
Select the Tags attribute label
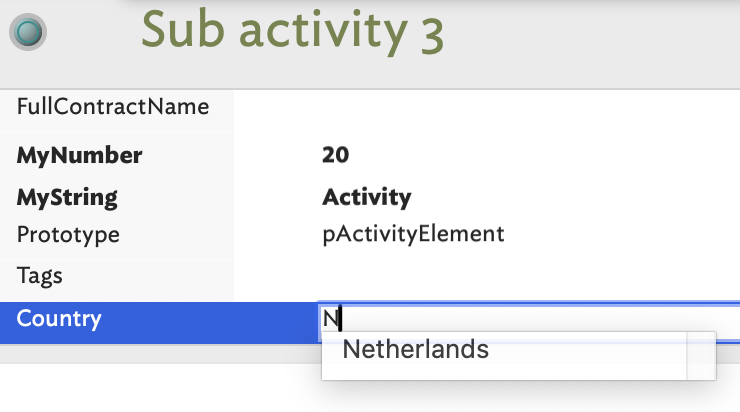click(x=39, y=273)
